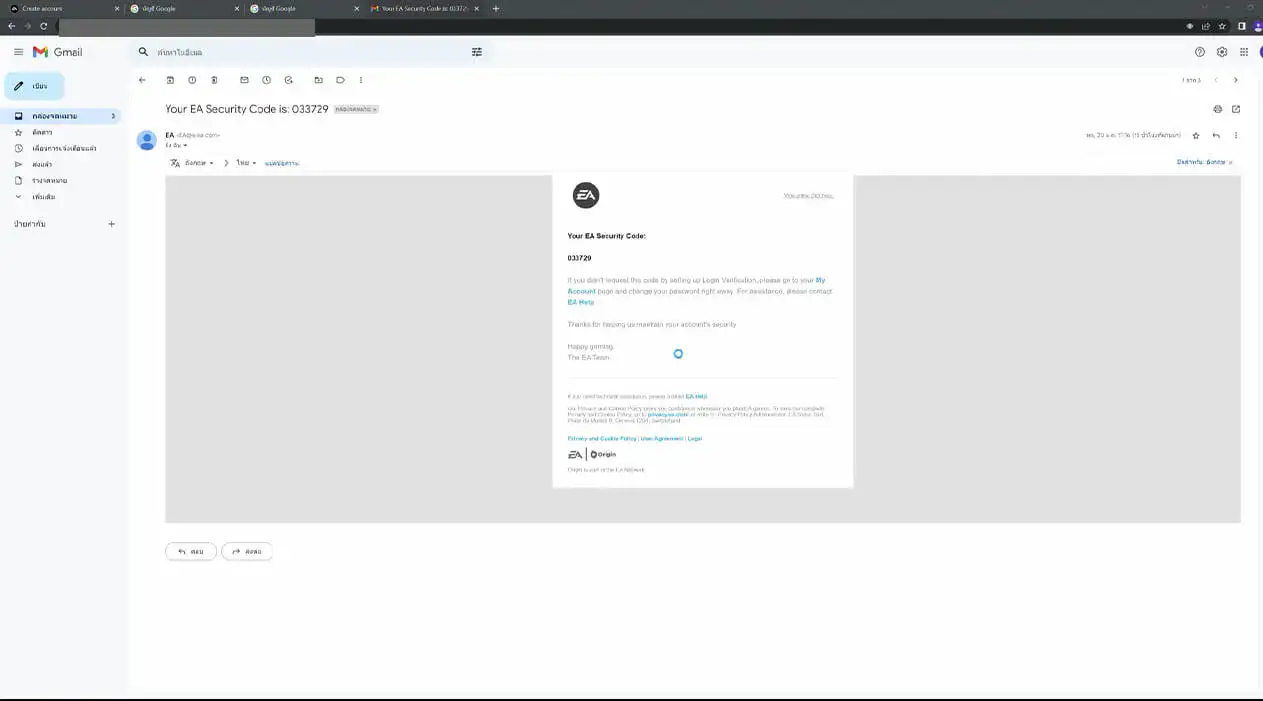Create a new label with plus
Viewport: 1263px width, 701px height.
pos(111,224)
